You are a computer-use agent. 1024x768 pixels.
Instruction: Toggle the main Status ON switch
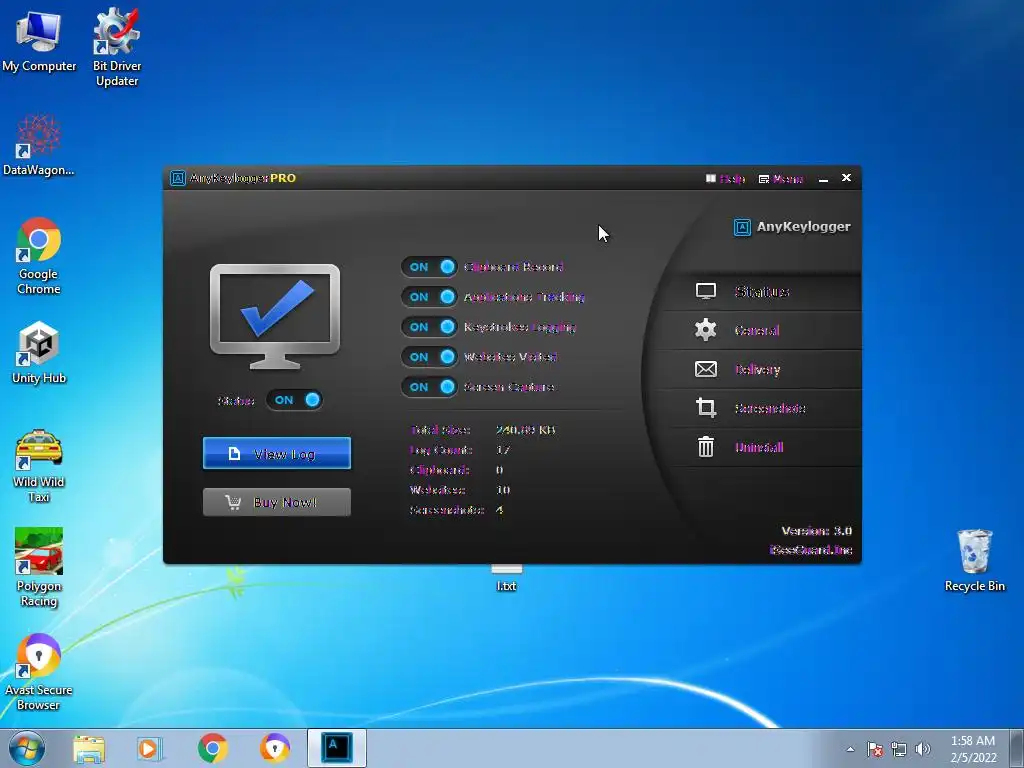(x=295, y=400)
